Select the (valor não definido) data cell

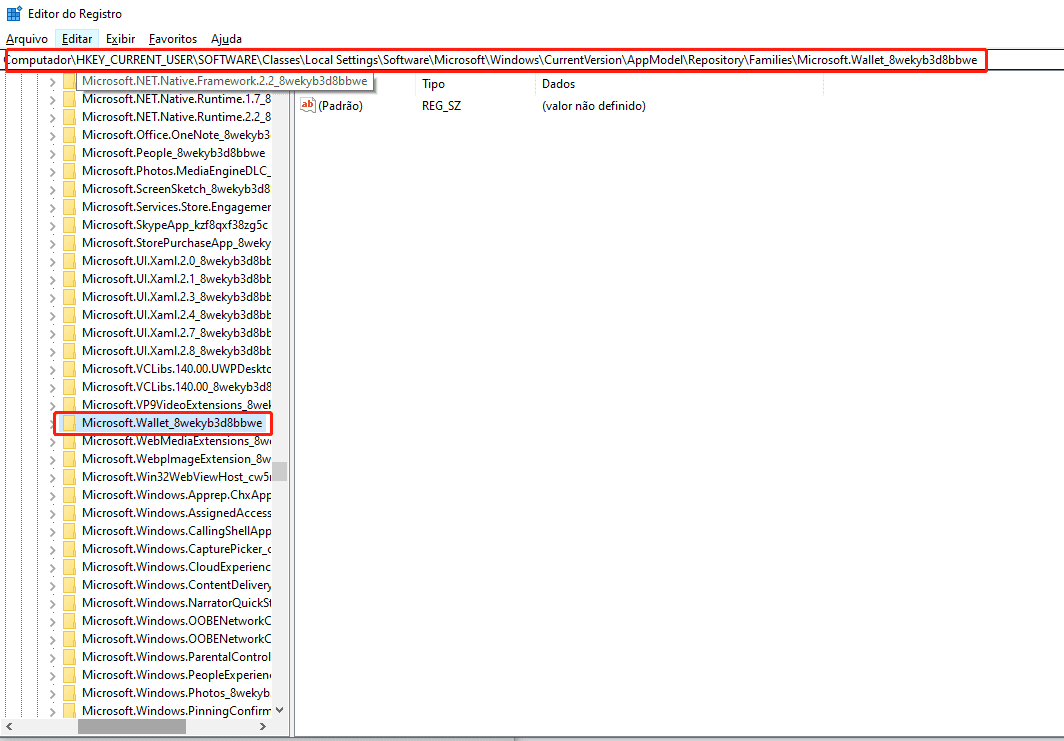click(x=594, y=106)
